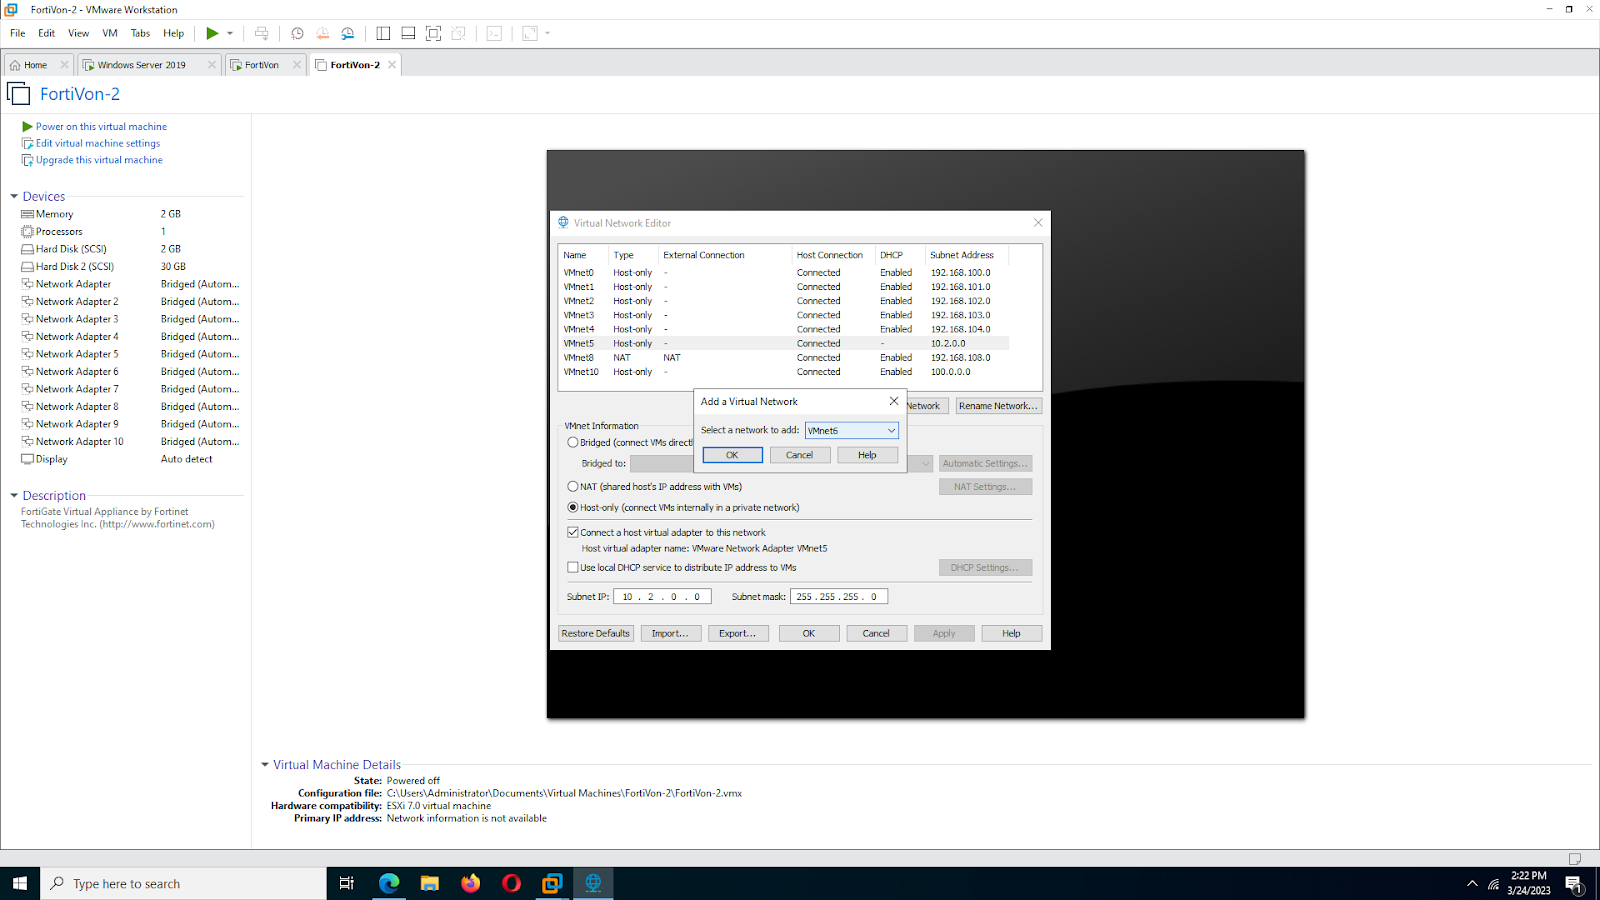The image size is (1600, 900).
Task: Click the full screen mode icon
Action: coord(433,33)
